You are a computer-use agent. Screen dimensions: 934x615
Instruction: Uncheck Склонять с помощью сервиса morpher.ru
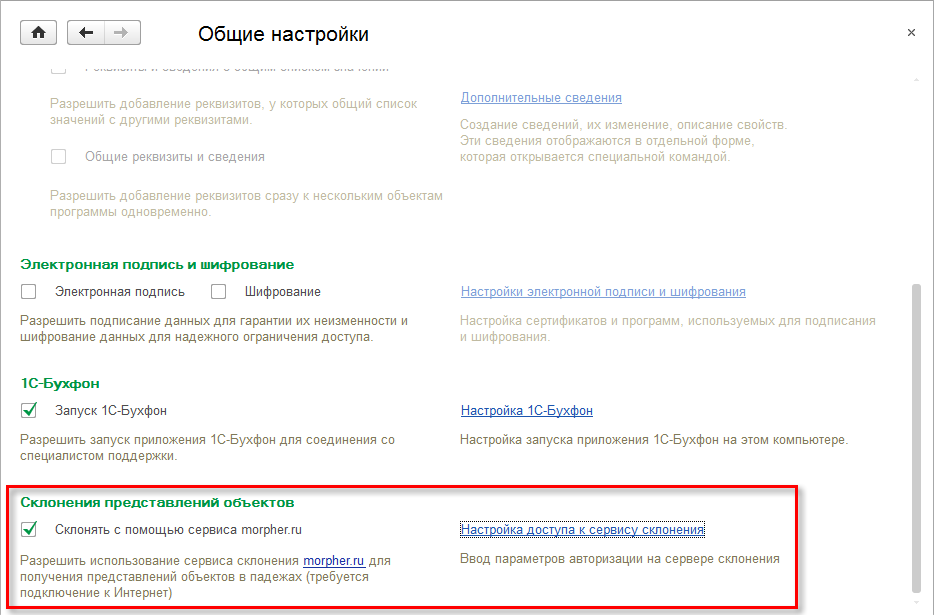tap(29, 529)
